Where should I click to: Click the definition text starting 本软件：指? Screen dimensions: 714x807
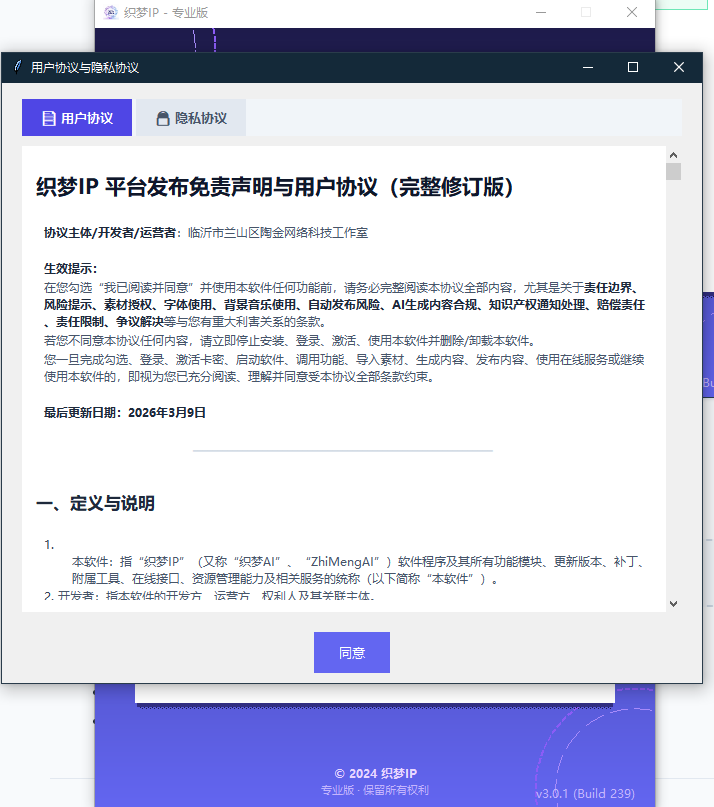358,570
